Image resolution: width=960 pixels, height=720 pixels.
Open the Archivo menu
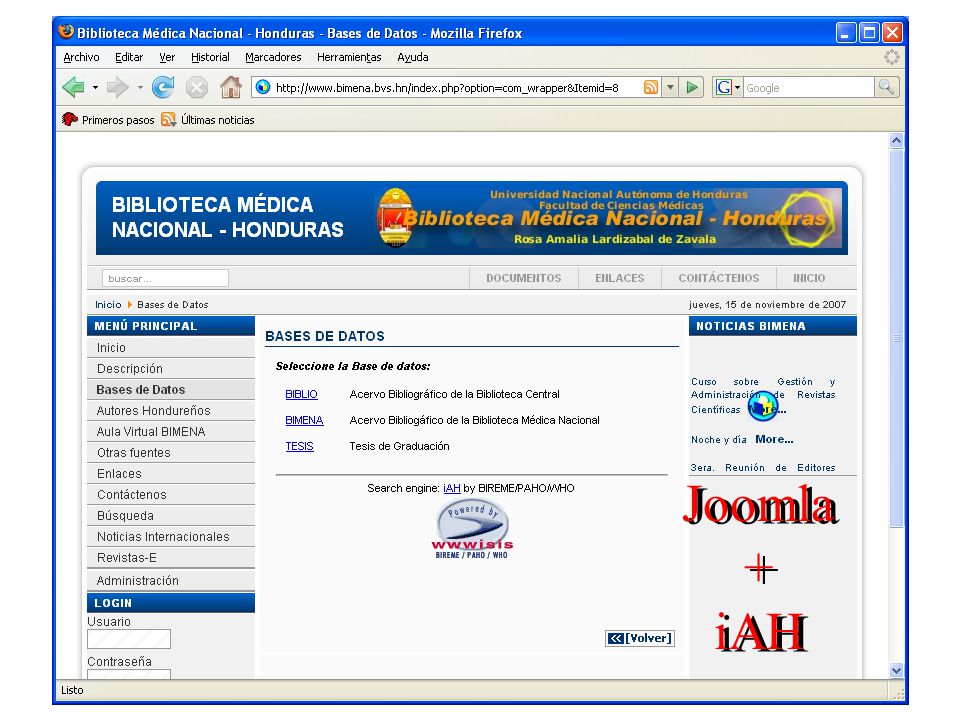coord(81,57)
